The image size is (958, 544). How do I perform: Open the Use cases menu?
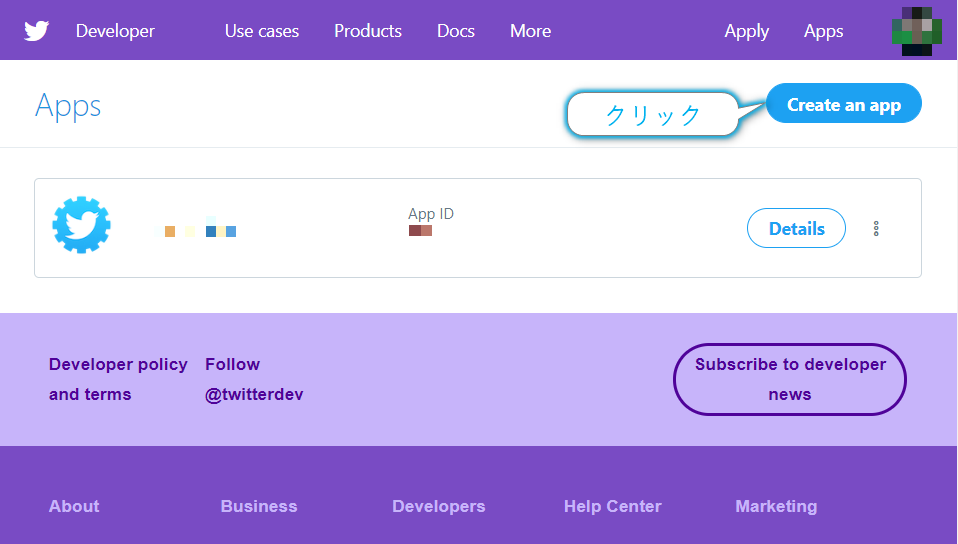click(x=261, y=31)
